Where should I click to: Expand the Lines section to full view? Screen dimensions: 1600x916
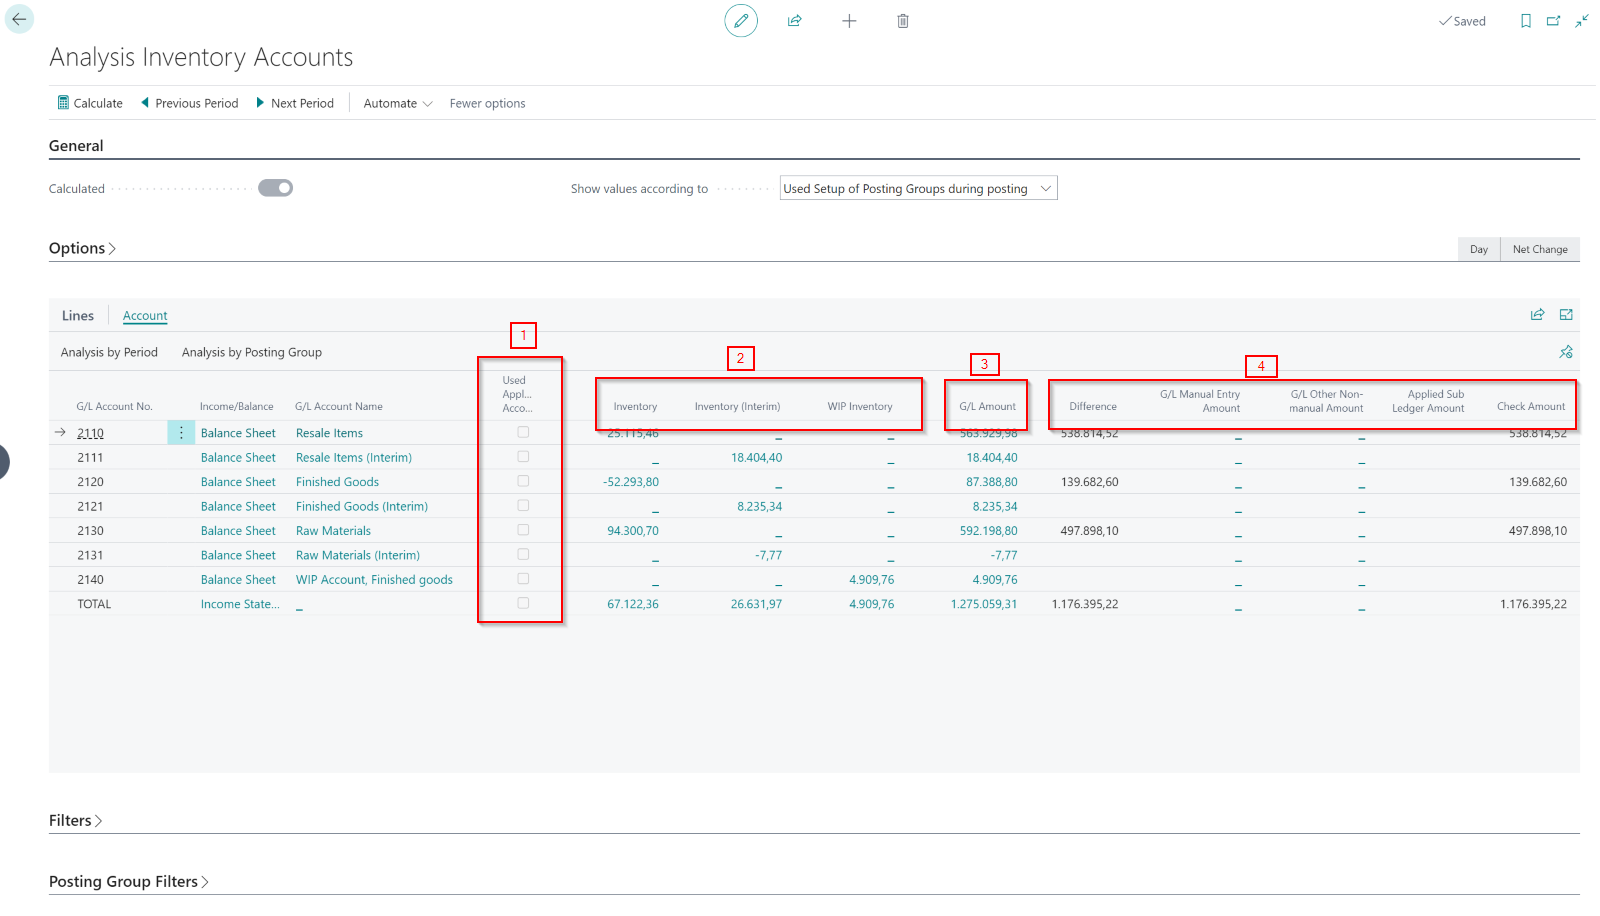[1566, 315]
